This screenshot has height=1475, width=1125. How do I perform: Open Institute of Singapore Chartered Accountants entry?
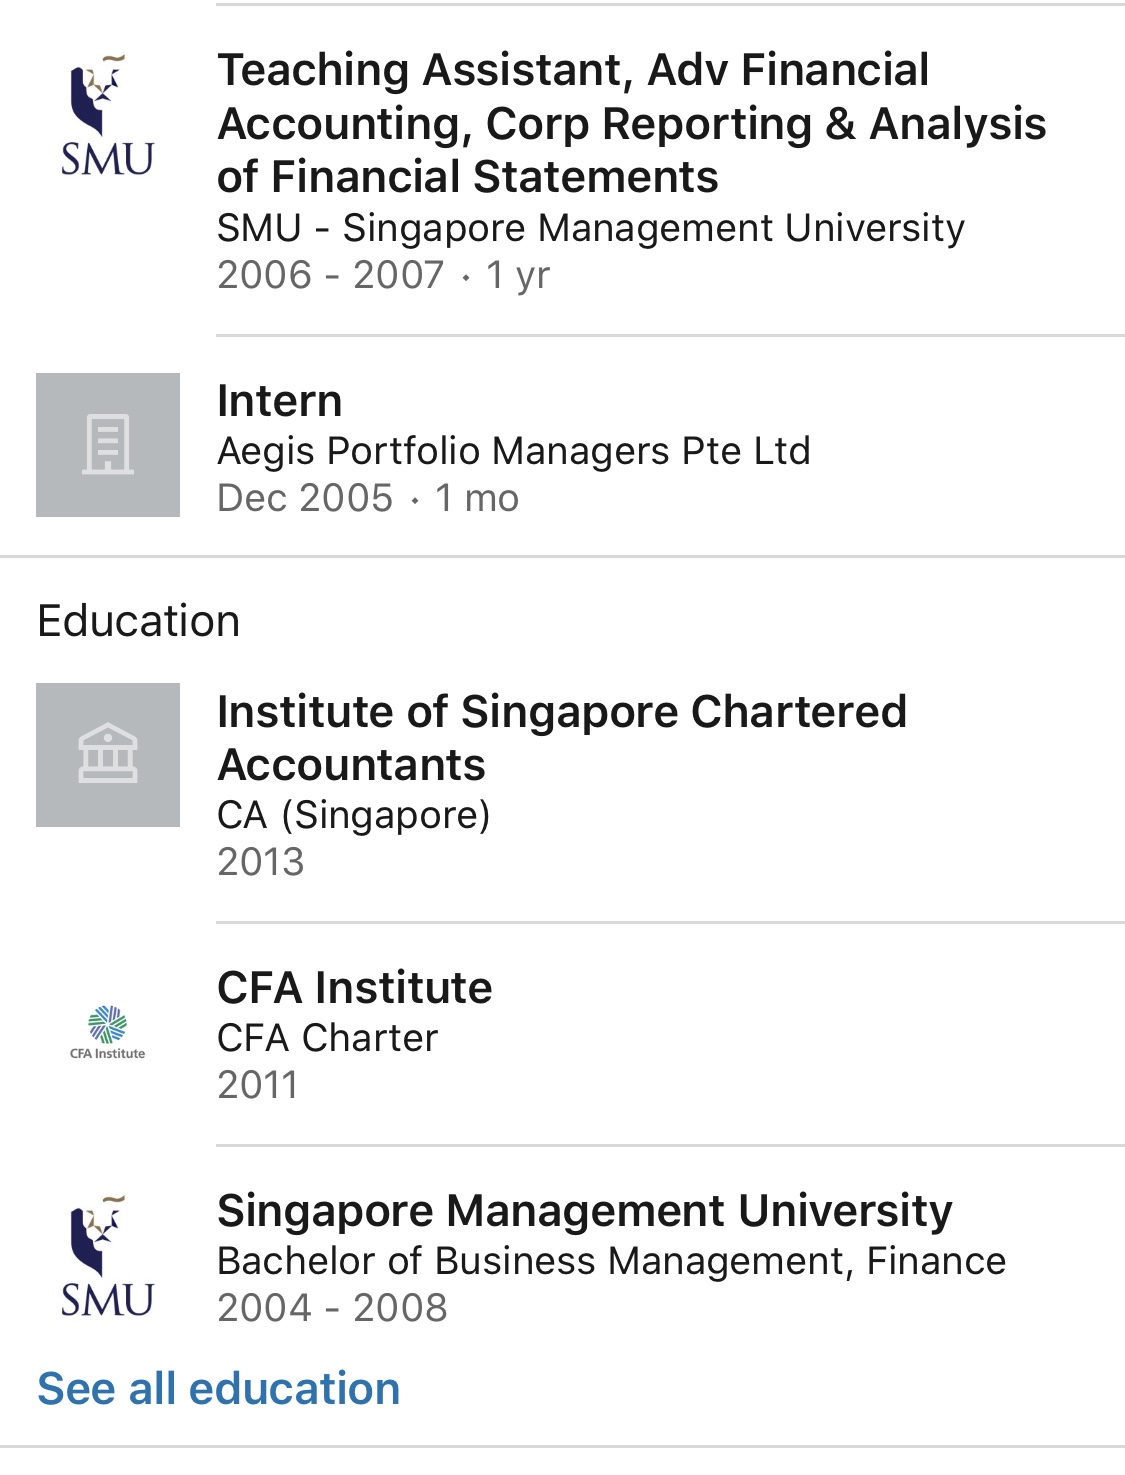[x=561, y=738]
